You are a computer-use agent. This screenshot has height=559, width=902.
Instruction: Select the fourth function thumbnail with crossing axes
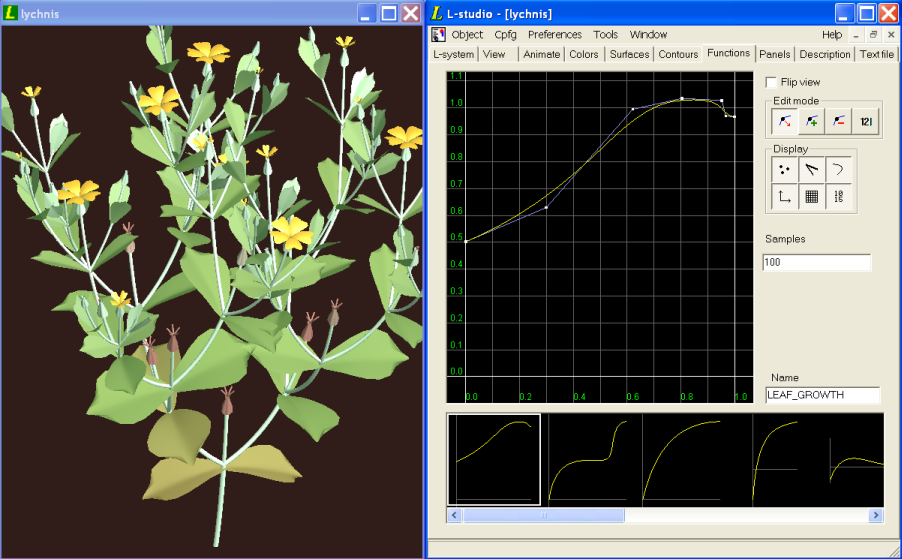(775, 460)
